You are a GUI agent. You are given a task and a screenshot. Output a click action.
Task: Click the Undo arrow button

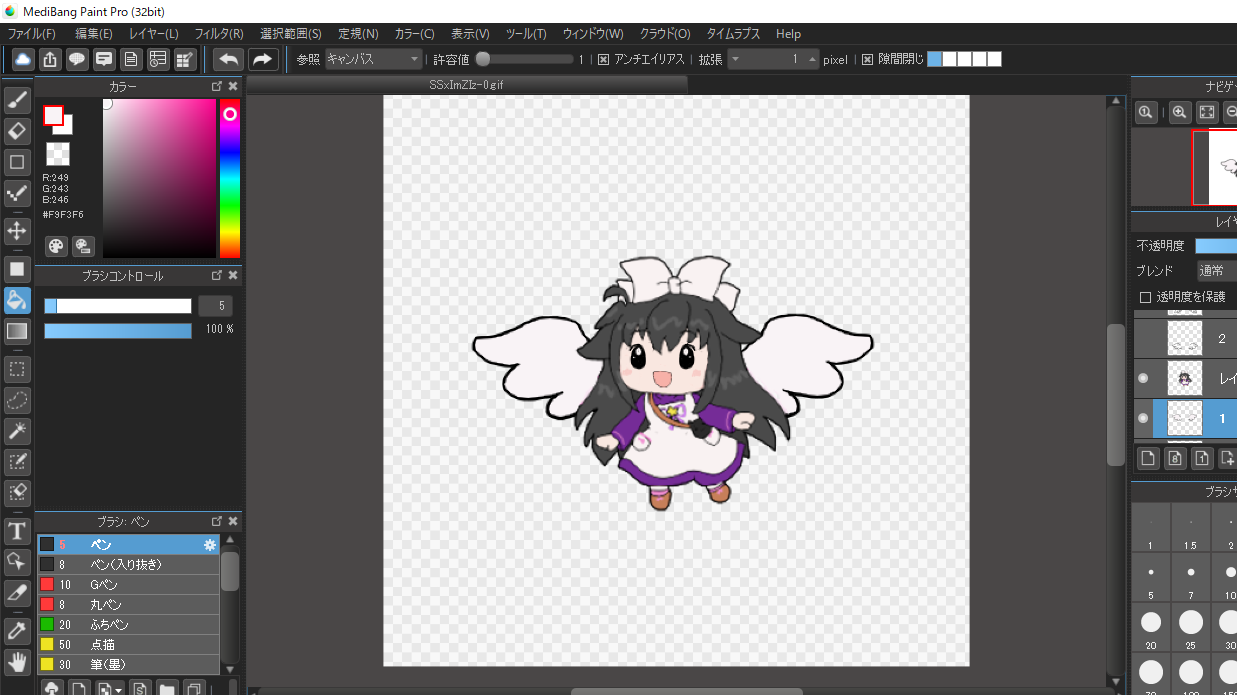tap(229, 59)
